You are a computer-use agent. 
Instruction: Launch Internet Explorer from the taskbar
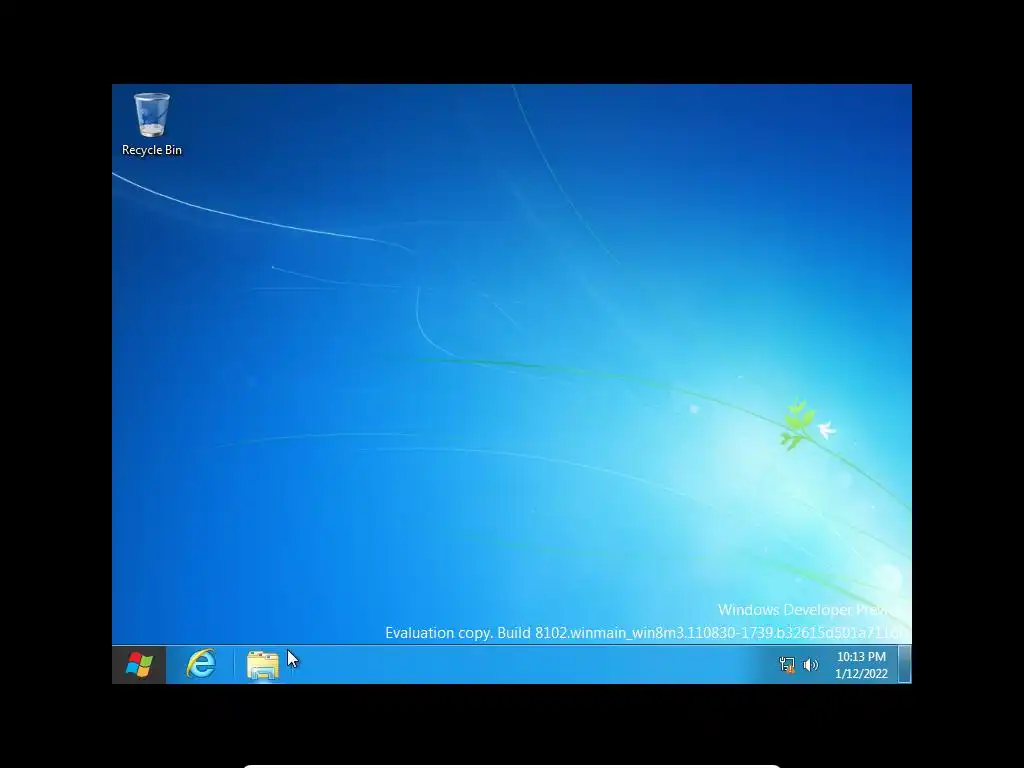pos(200,664)
